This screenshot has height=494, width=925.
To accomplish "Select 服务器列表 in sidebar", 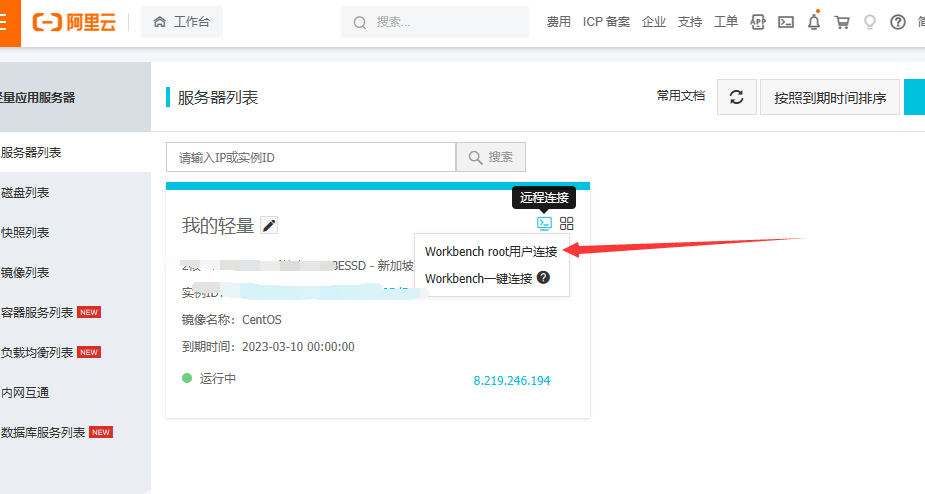I will (x=76, y=152).
